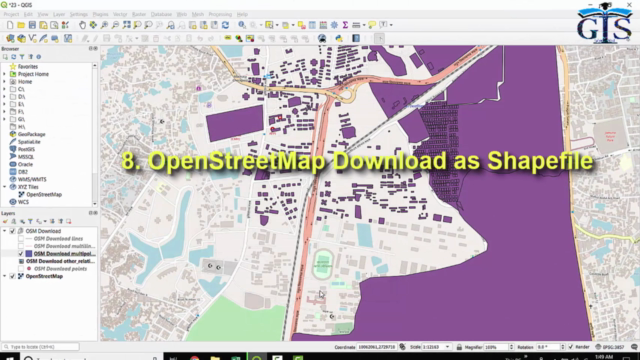Select the Pan Map hand tool
Image resolution: width=640 pixels, height=360 pixels.
pyautogui.click(x=82, y=25)
